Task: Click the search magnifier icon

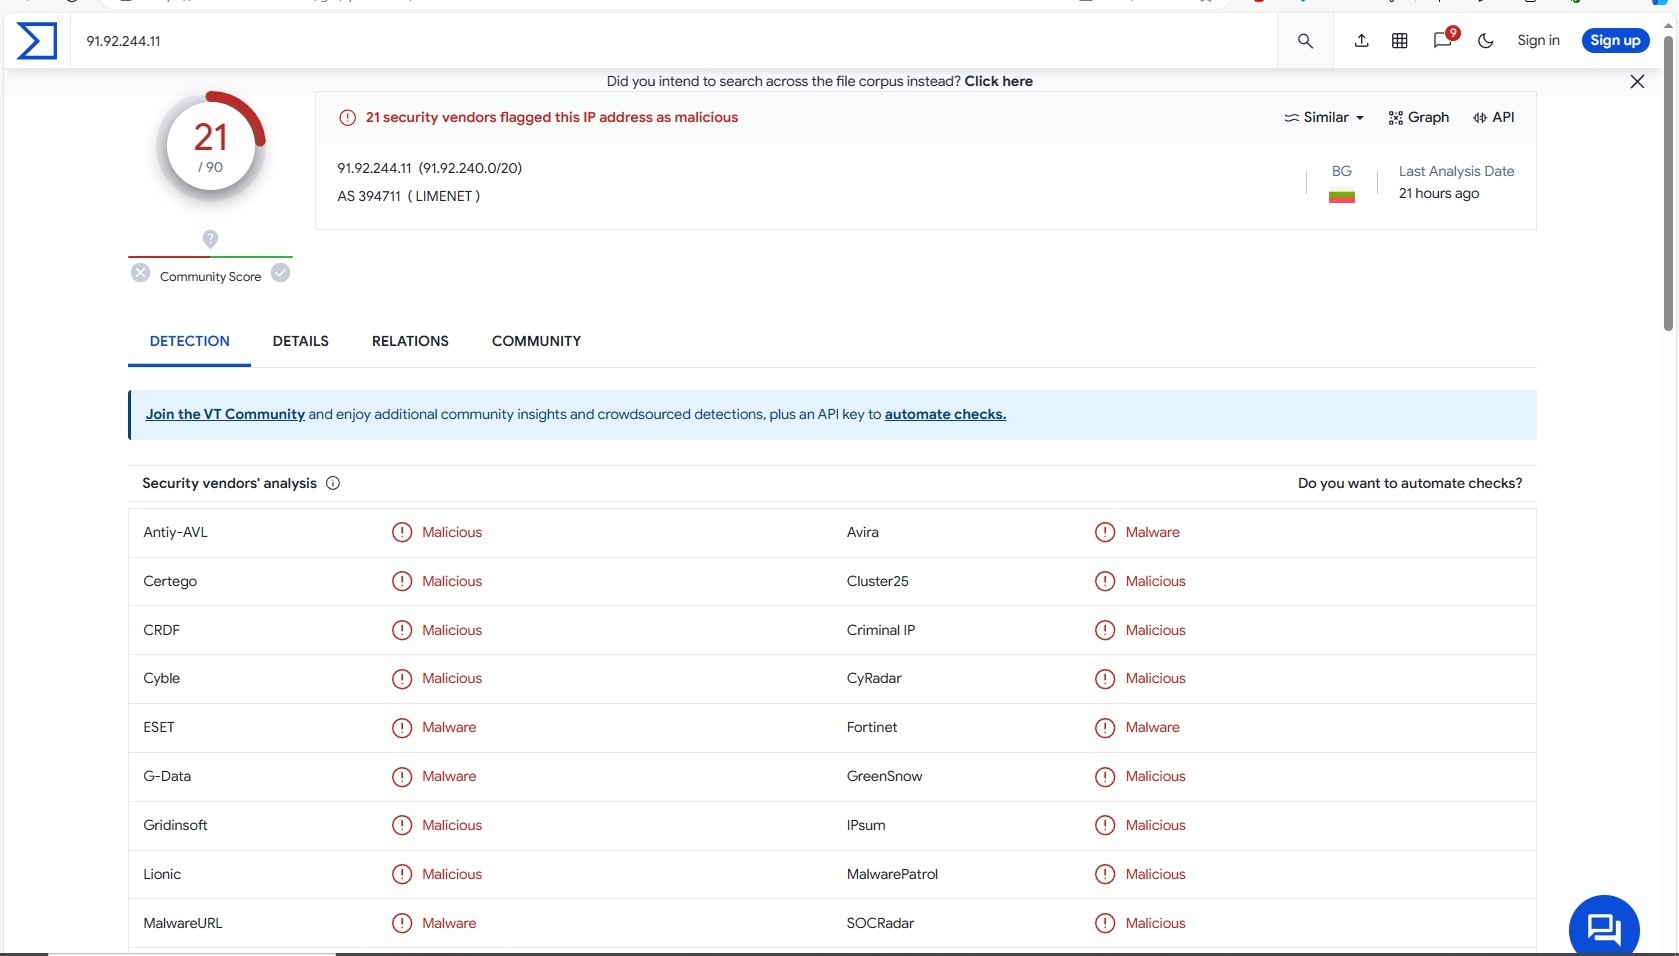Action: (x=1305, y=41)
